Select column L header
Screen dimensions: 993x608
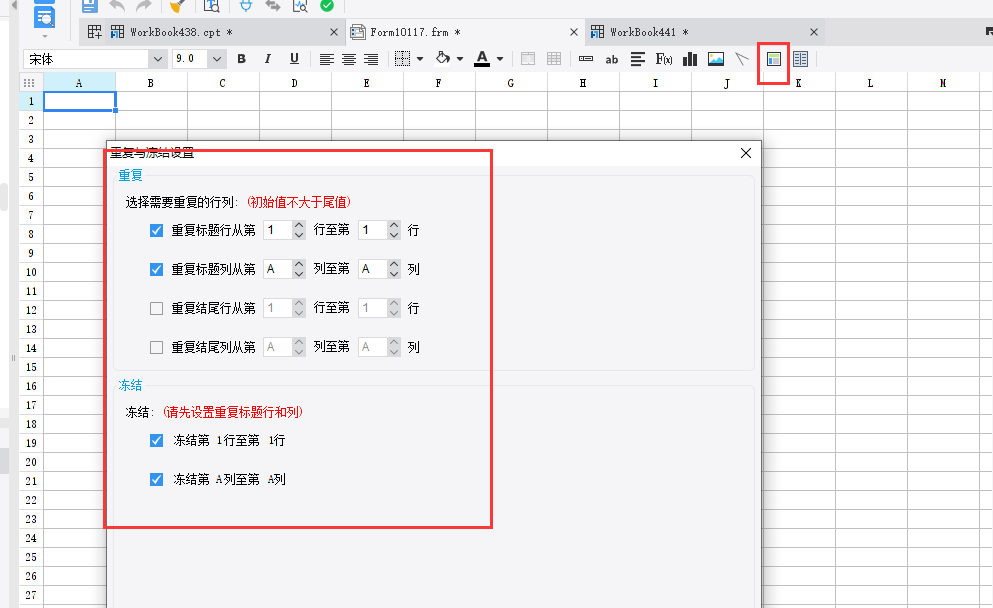click(870, 83)
